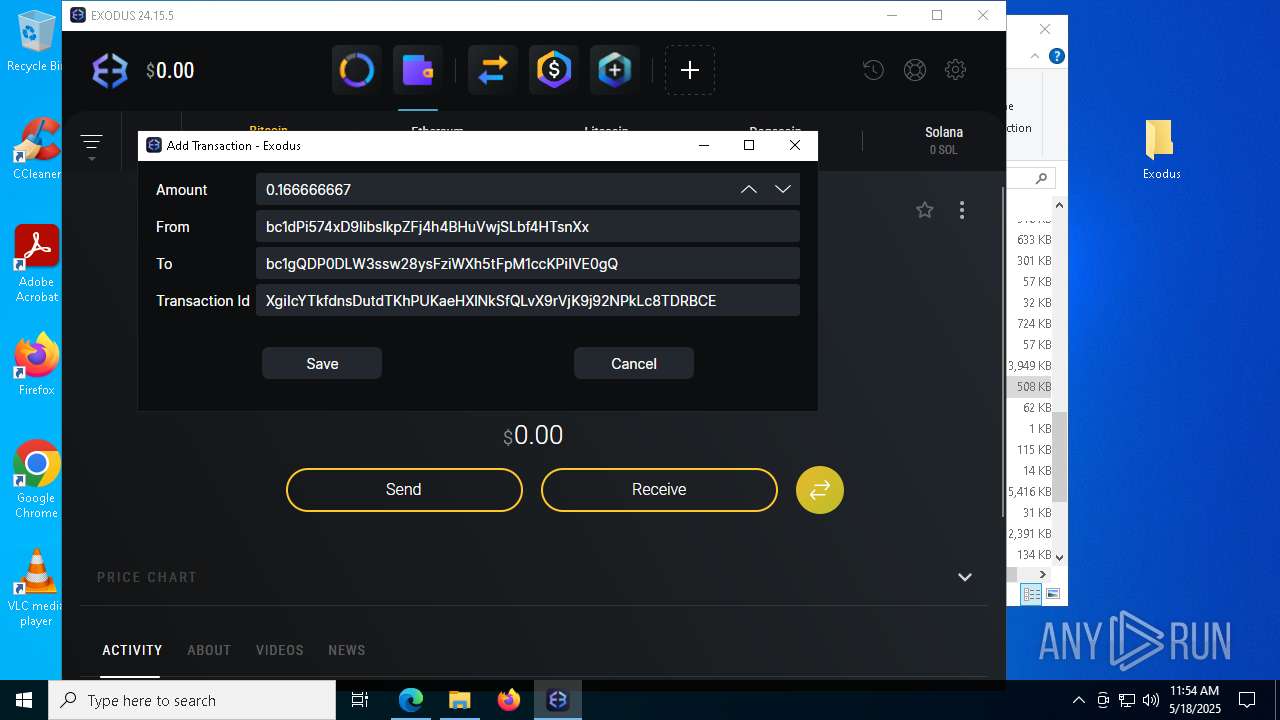Open the notification center icon

(1247, 700)
